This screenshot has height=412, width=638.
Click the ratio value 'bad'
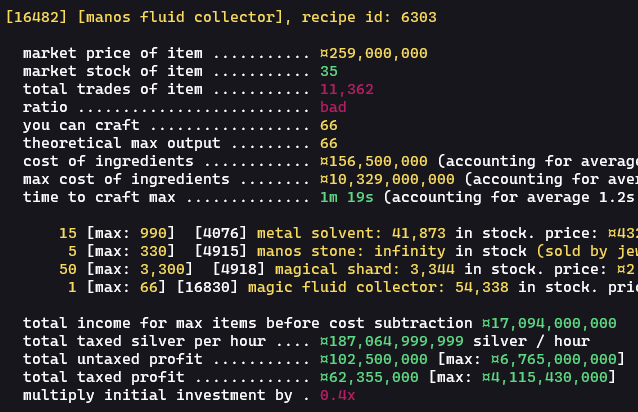click(x=333, y=107)
